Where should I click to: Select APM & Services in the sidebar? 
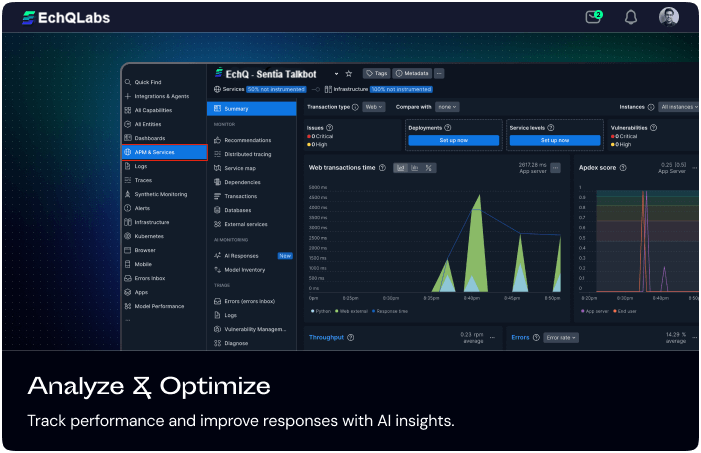coord(164,152)
